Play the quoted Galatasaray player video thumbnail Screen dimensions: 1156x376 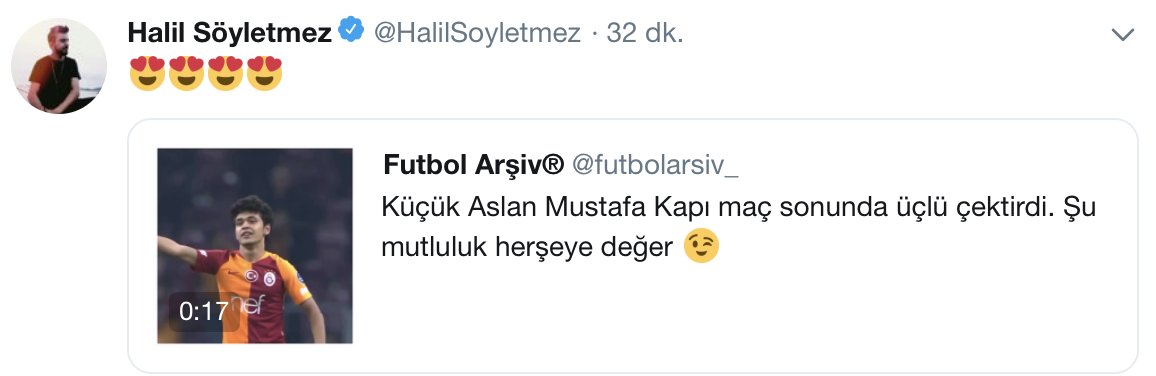click(255, 246)
